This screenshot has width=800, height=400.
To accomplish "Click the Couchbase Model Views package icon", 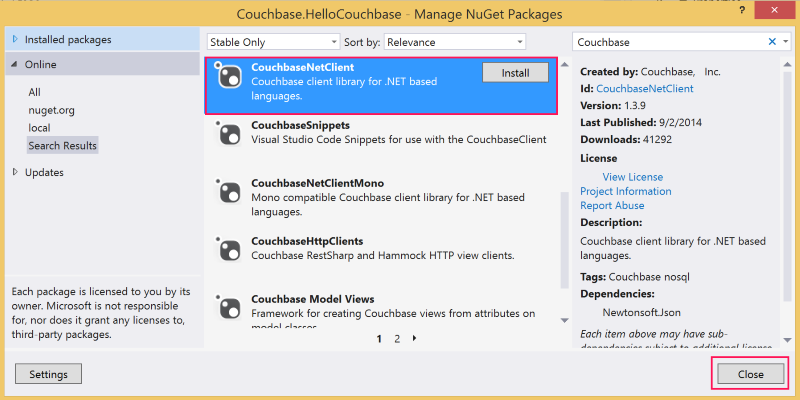I will tap(230, 306).
